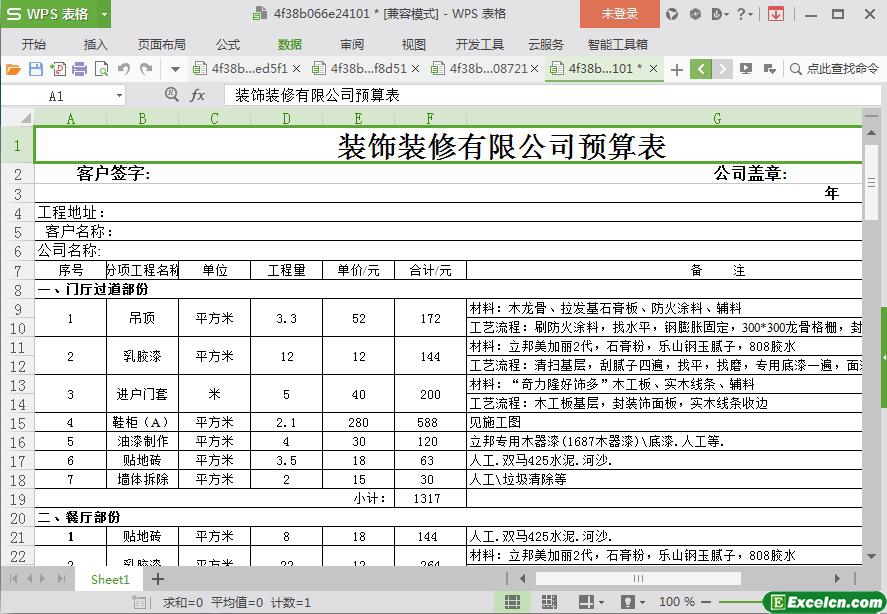Open the 公式 ribbon tab
The height and width of the screenshot is (614, 887).
(228, 44)
